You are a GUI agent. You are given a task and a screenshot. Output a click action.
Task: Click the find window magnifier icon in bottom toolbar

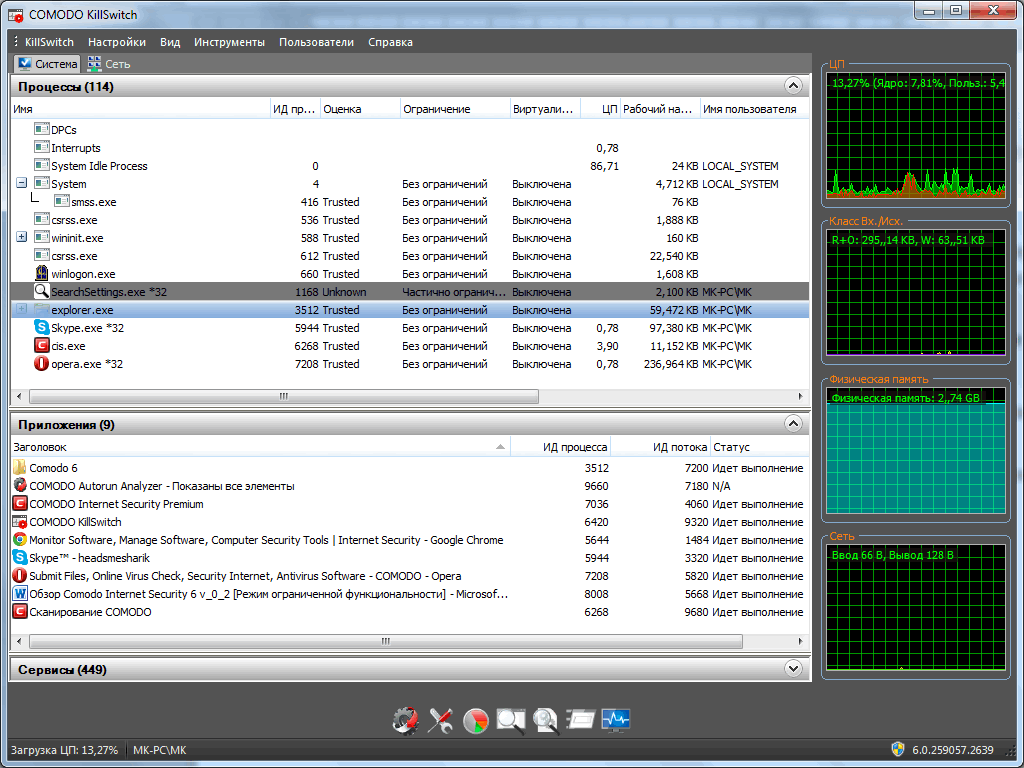point(511,720)
